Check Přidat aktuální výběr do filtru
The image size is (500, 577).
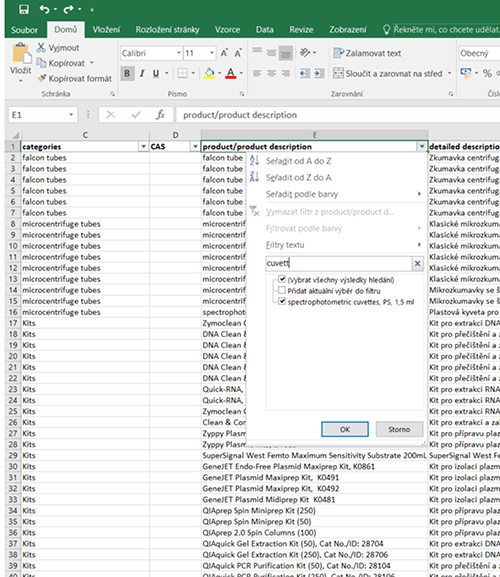tap(282, 290)
